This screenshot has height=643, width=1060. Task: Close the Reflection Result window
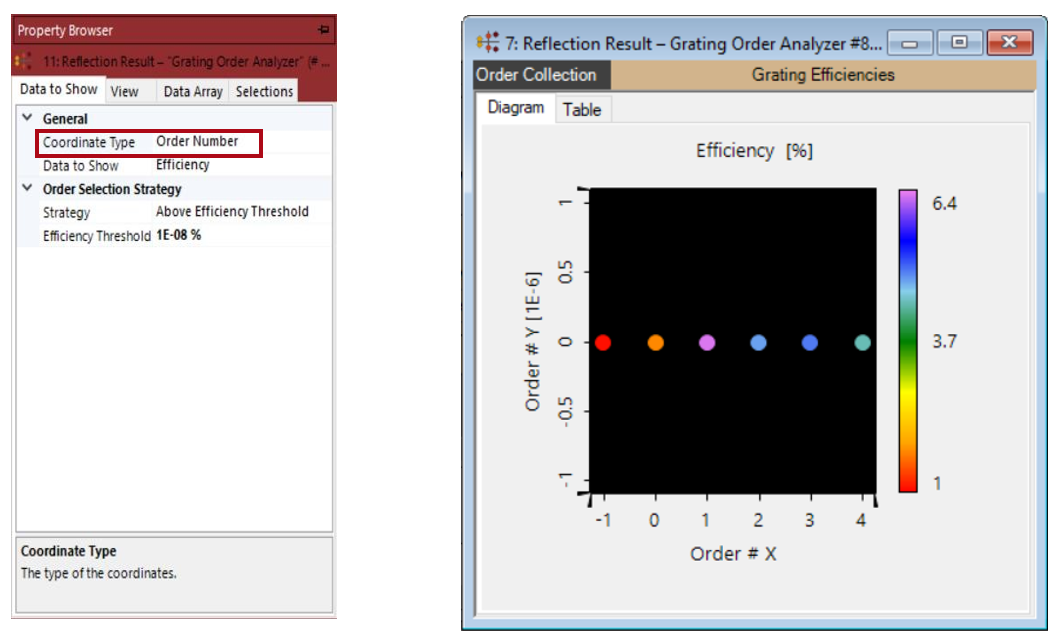[1009, 43]
